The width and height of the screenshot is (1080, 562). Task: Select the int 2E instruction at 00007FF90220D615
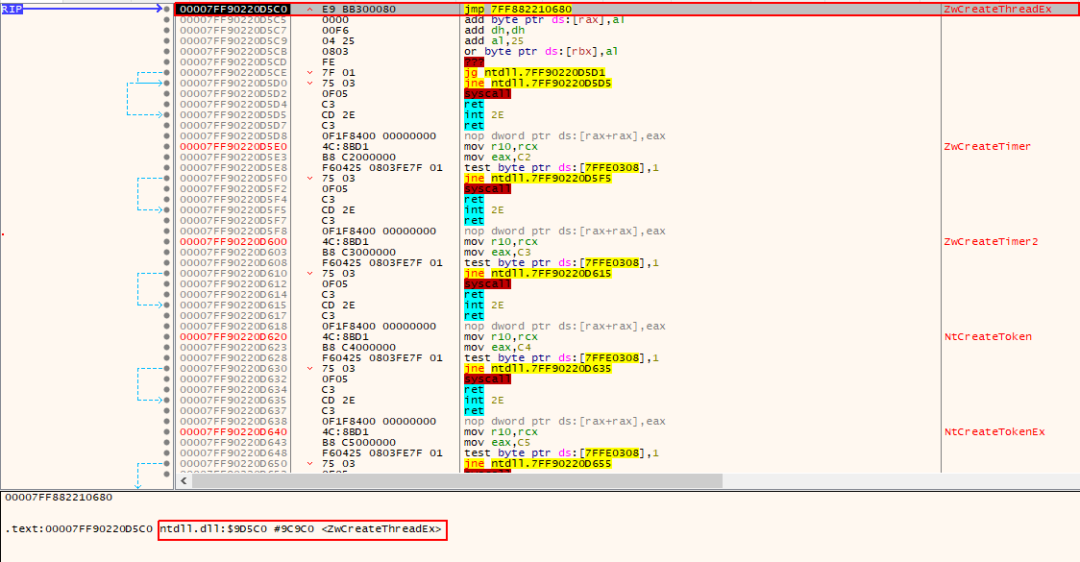click(x=484, y=305)
